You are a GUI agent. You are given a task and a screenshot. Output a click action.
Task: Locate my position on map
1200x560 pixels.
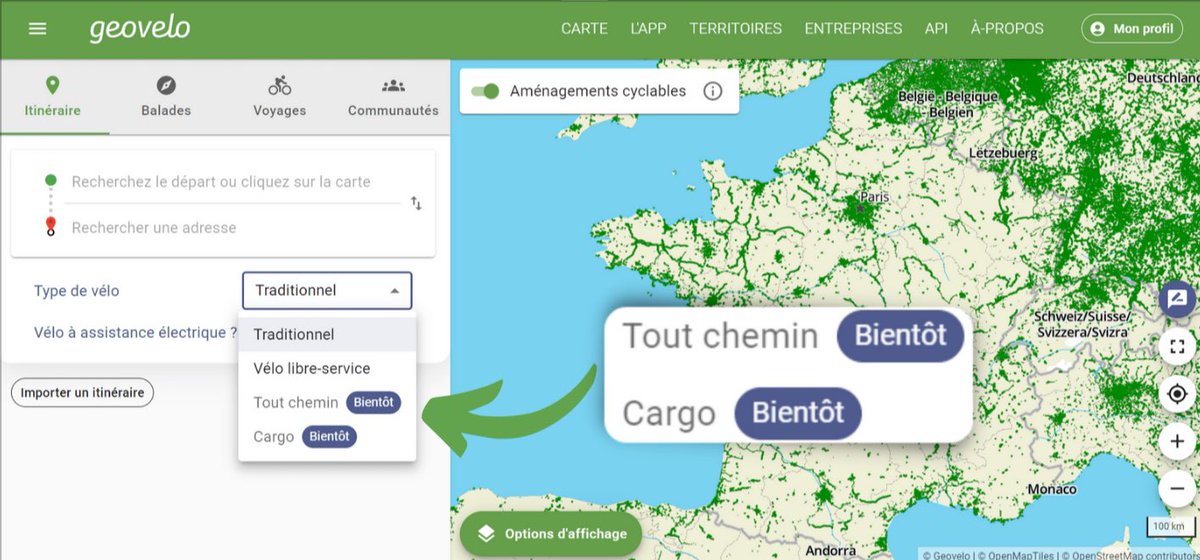[1177, 394]
